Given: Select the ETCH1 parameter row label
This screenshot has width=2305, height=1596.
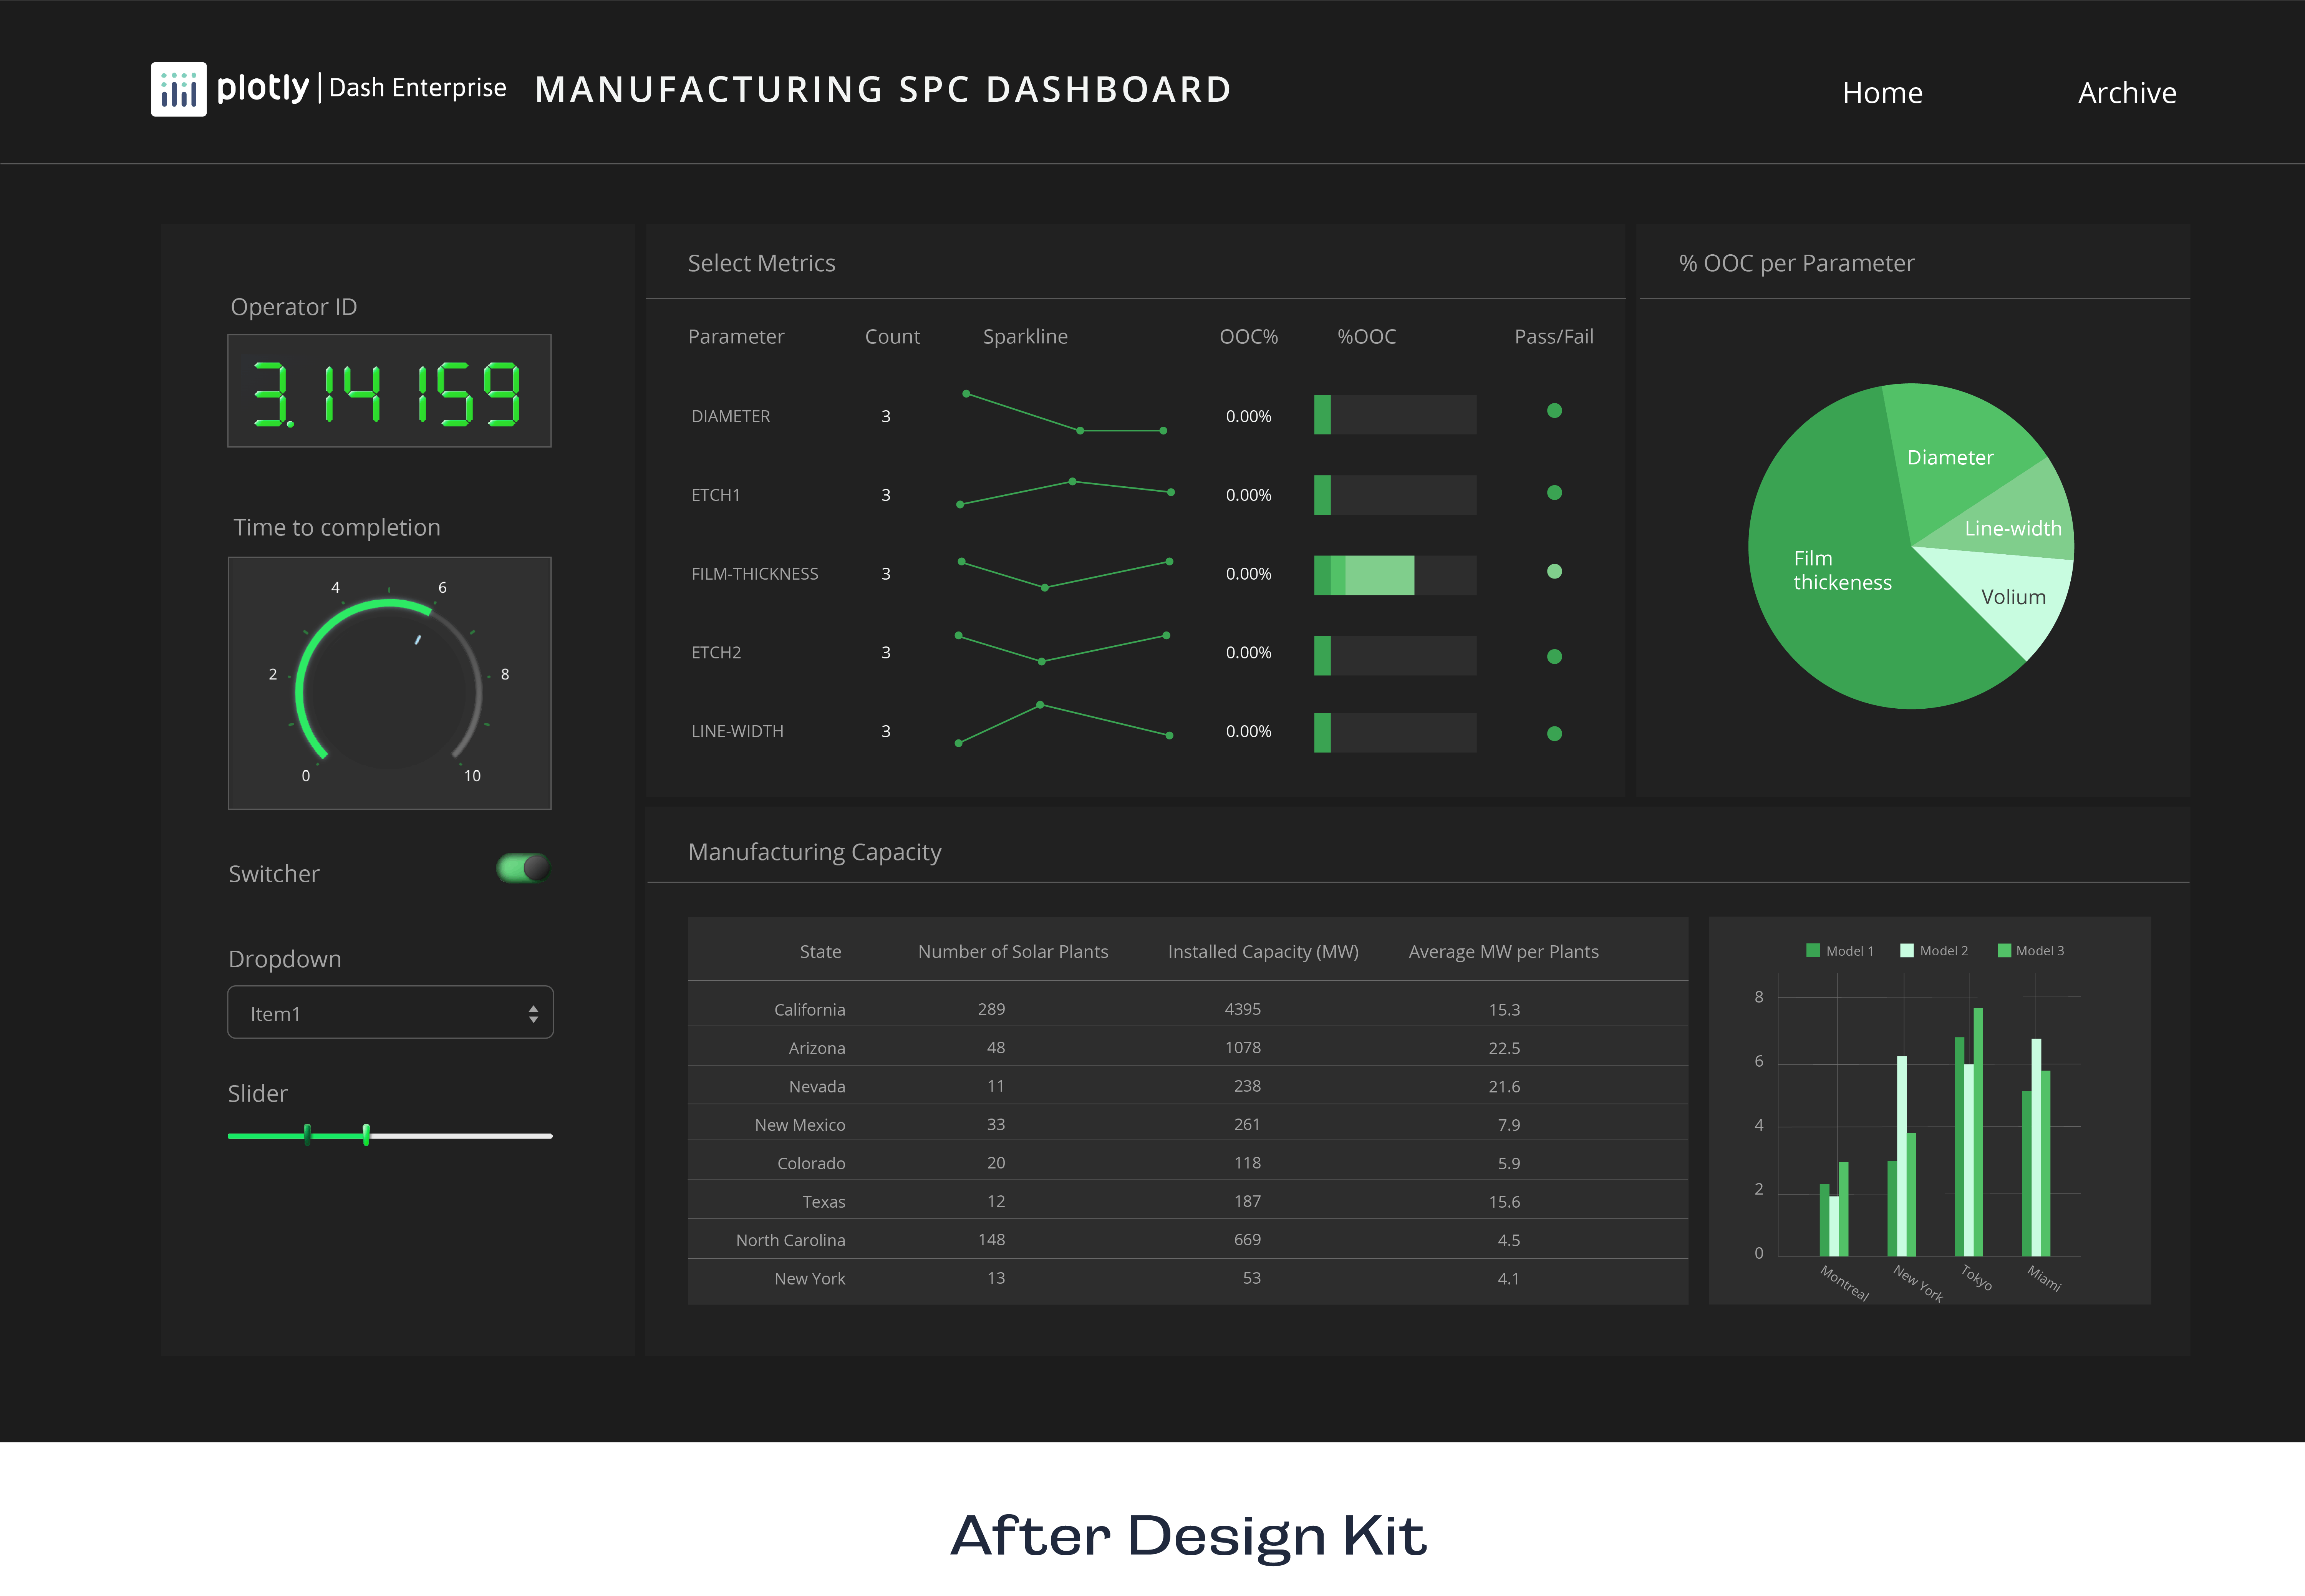Looking at the screenshot, I should point(716,496).
